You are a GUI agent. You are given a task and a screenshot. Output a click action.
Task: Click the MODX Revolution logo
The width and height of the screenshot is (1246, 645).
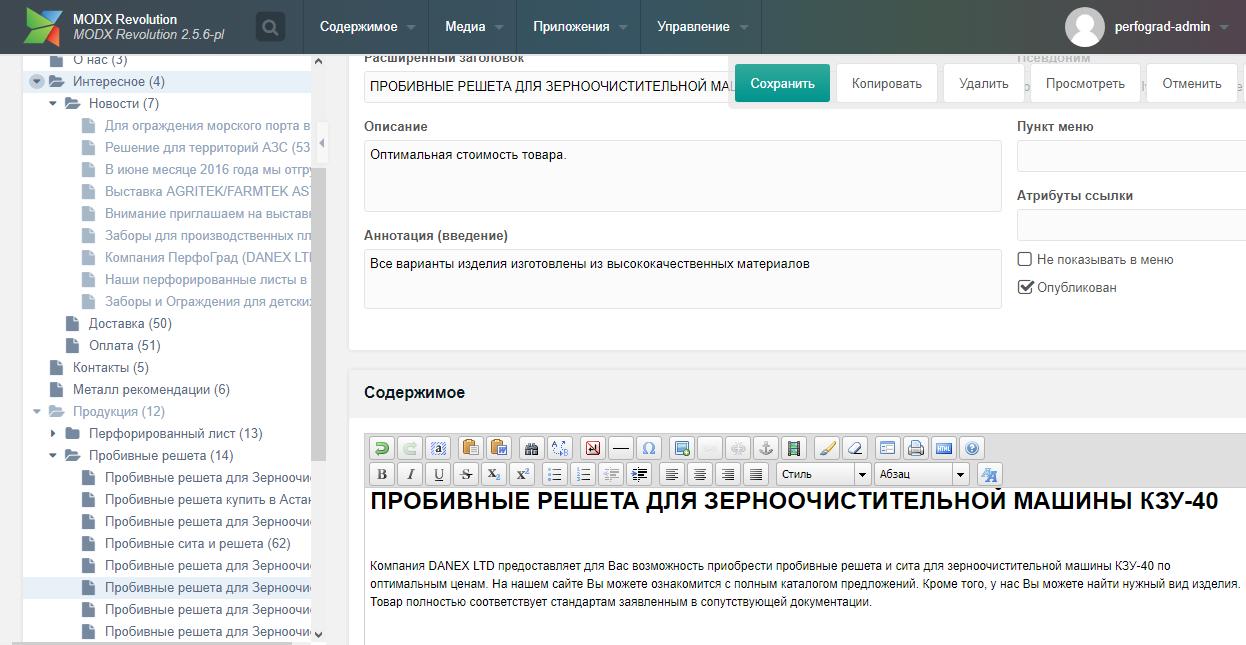(x=43, y=26)
